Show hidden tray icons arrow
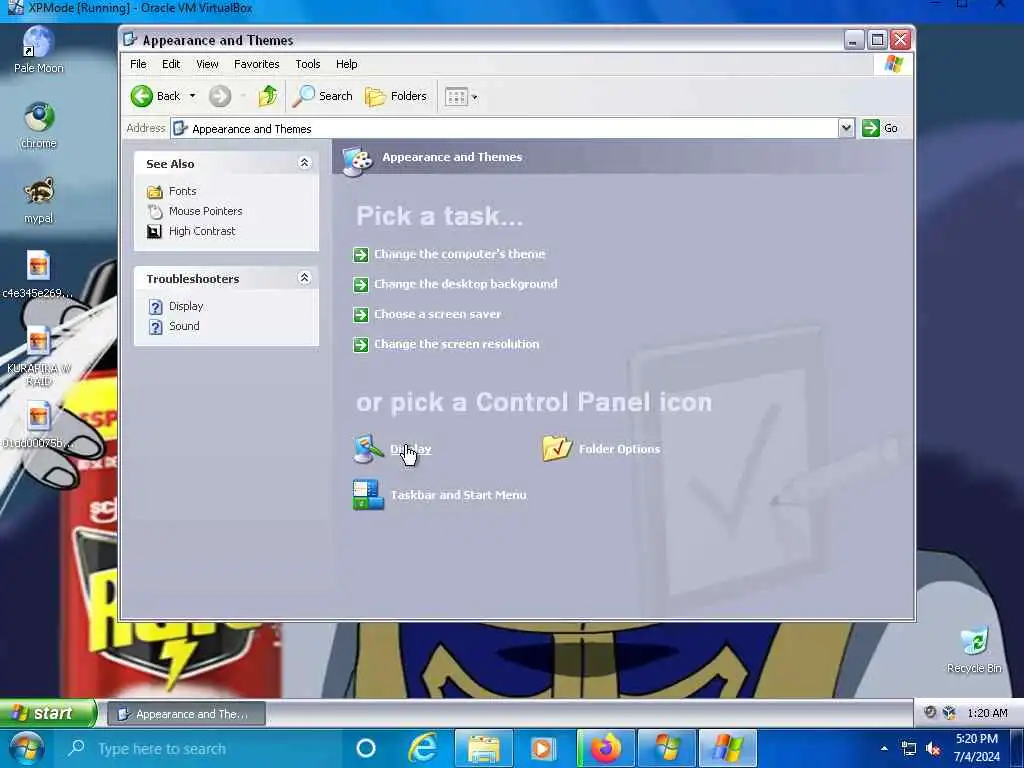This screenshot has width=1024, height=768. click(884, 748)
